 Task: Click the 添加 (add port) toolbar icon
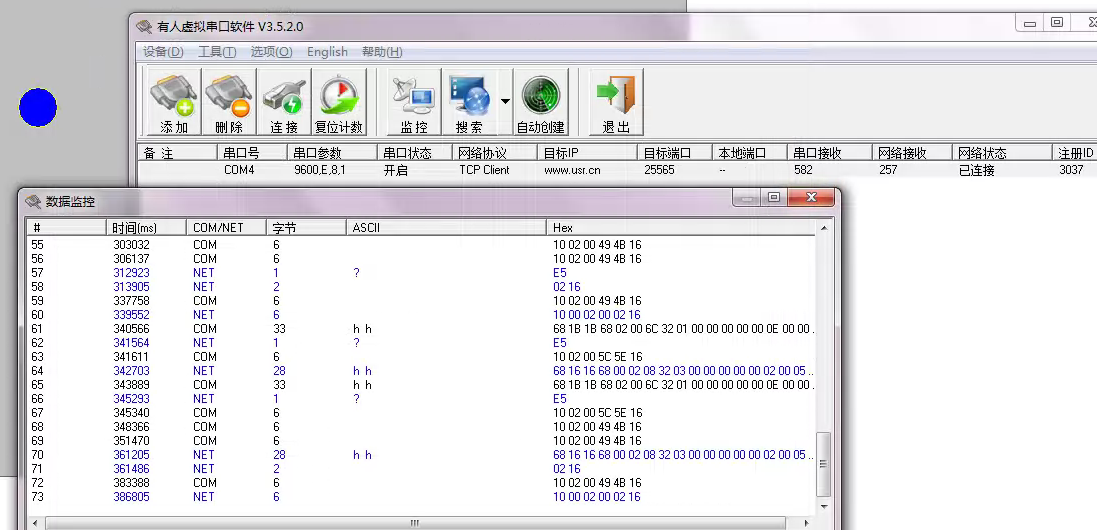(174, 102)
